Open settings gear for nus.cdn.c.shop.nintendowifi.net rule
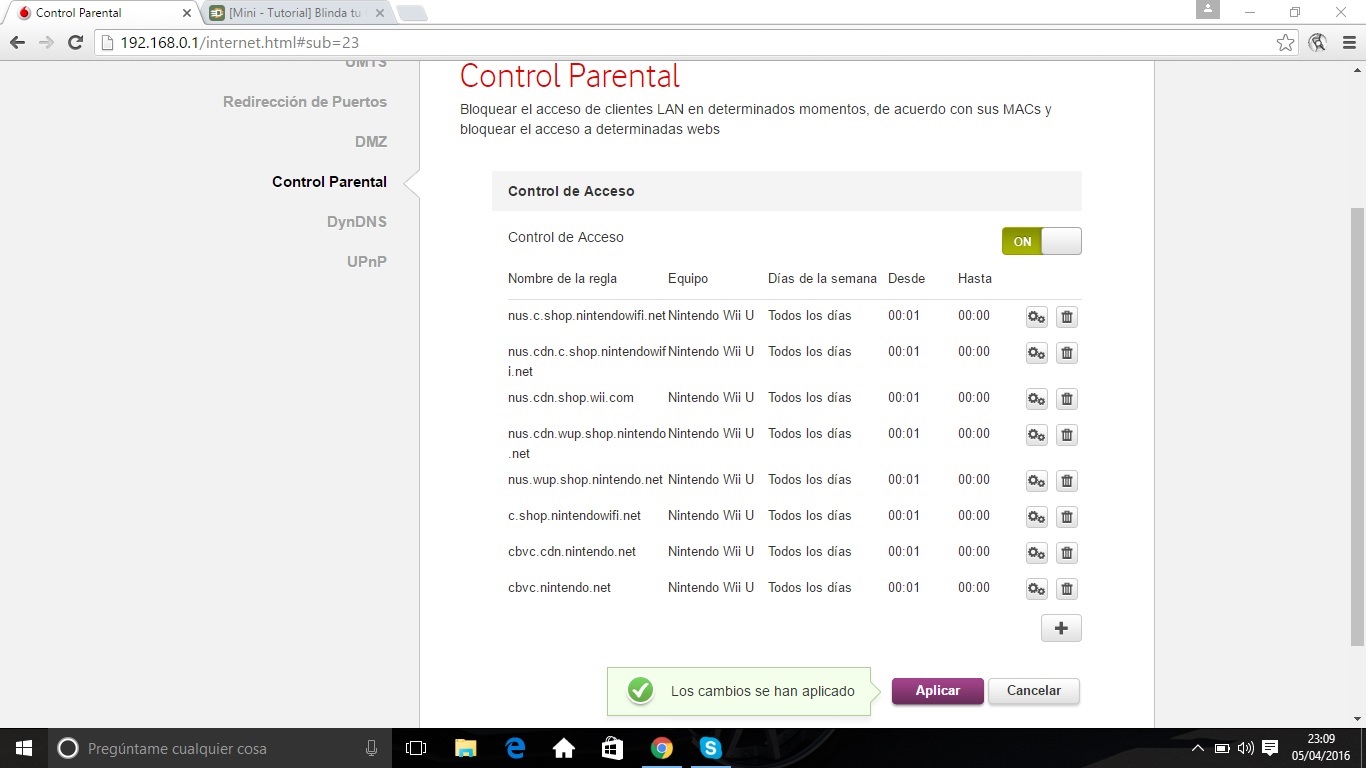The image size is (1366, 768). coord(1036,353)
